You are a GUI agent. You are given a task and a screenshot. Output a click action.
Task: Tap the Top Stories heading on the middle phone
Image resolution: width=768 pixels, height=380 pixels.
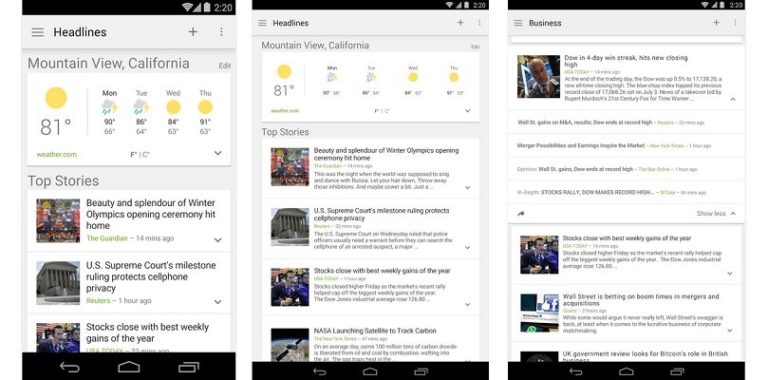(285, 132)
